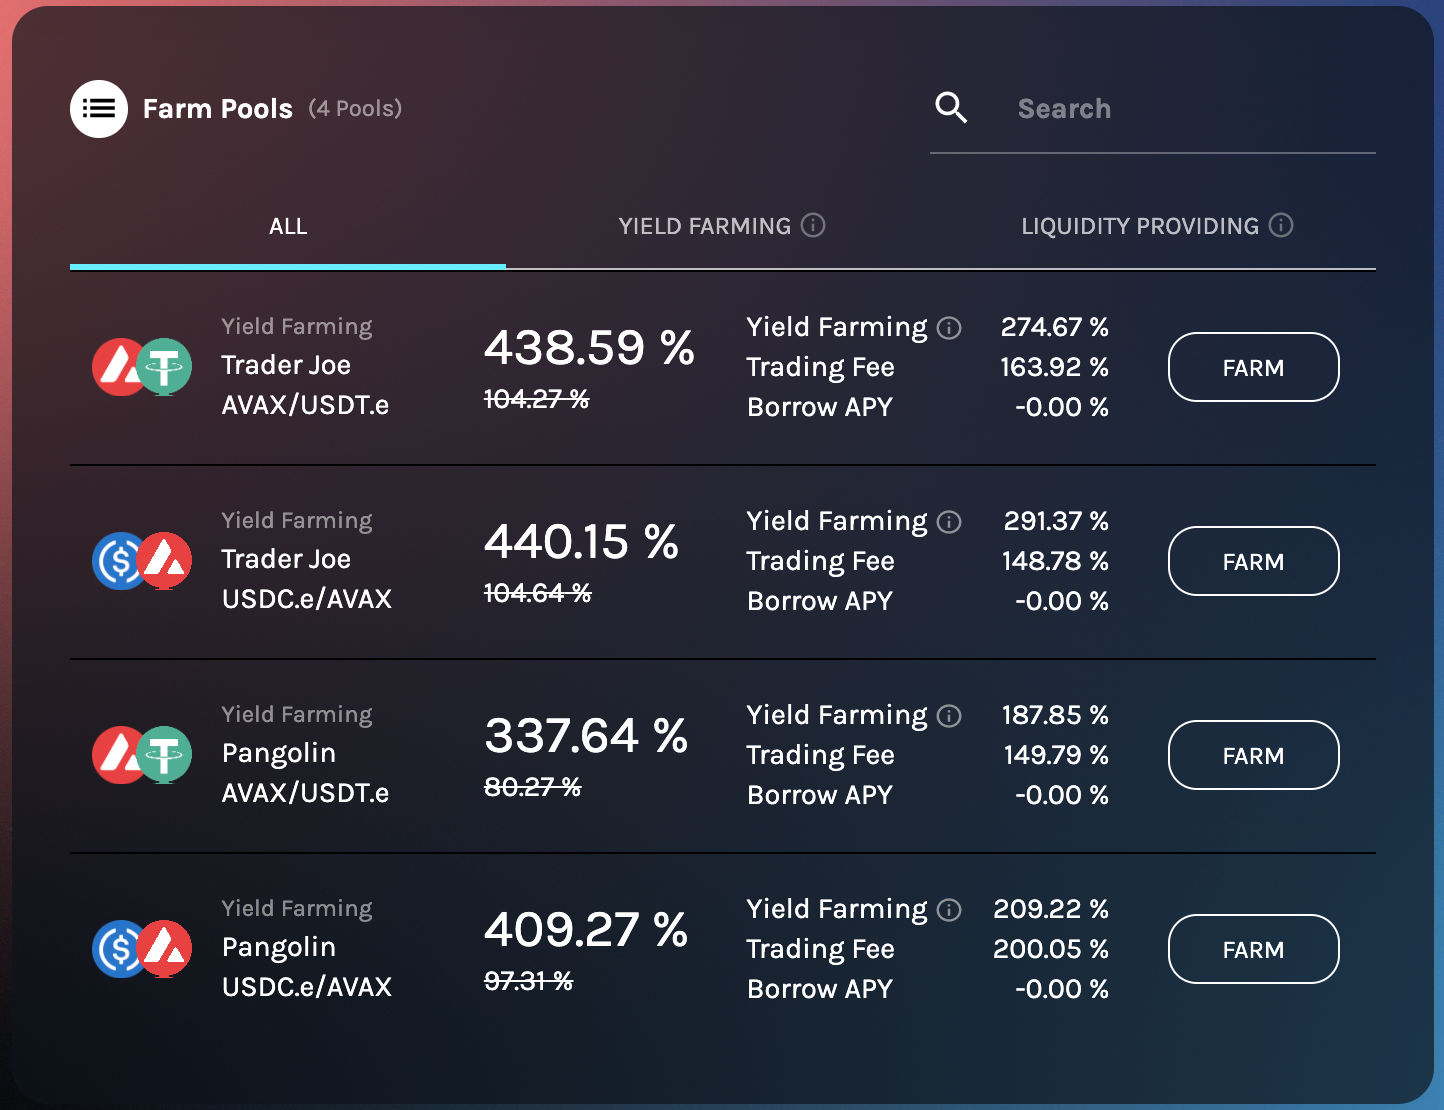Switch to the YIELD FARMING tab
The image size is (1444, 1110).
click(x=722, y=226)
